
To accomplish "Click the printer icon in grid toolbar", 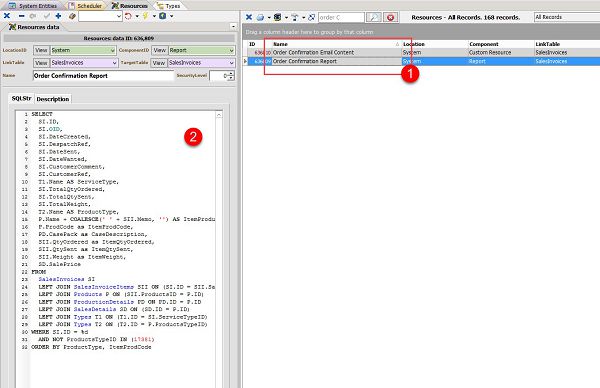I will coord(261,17).
